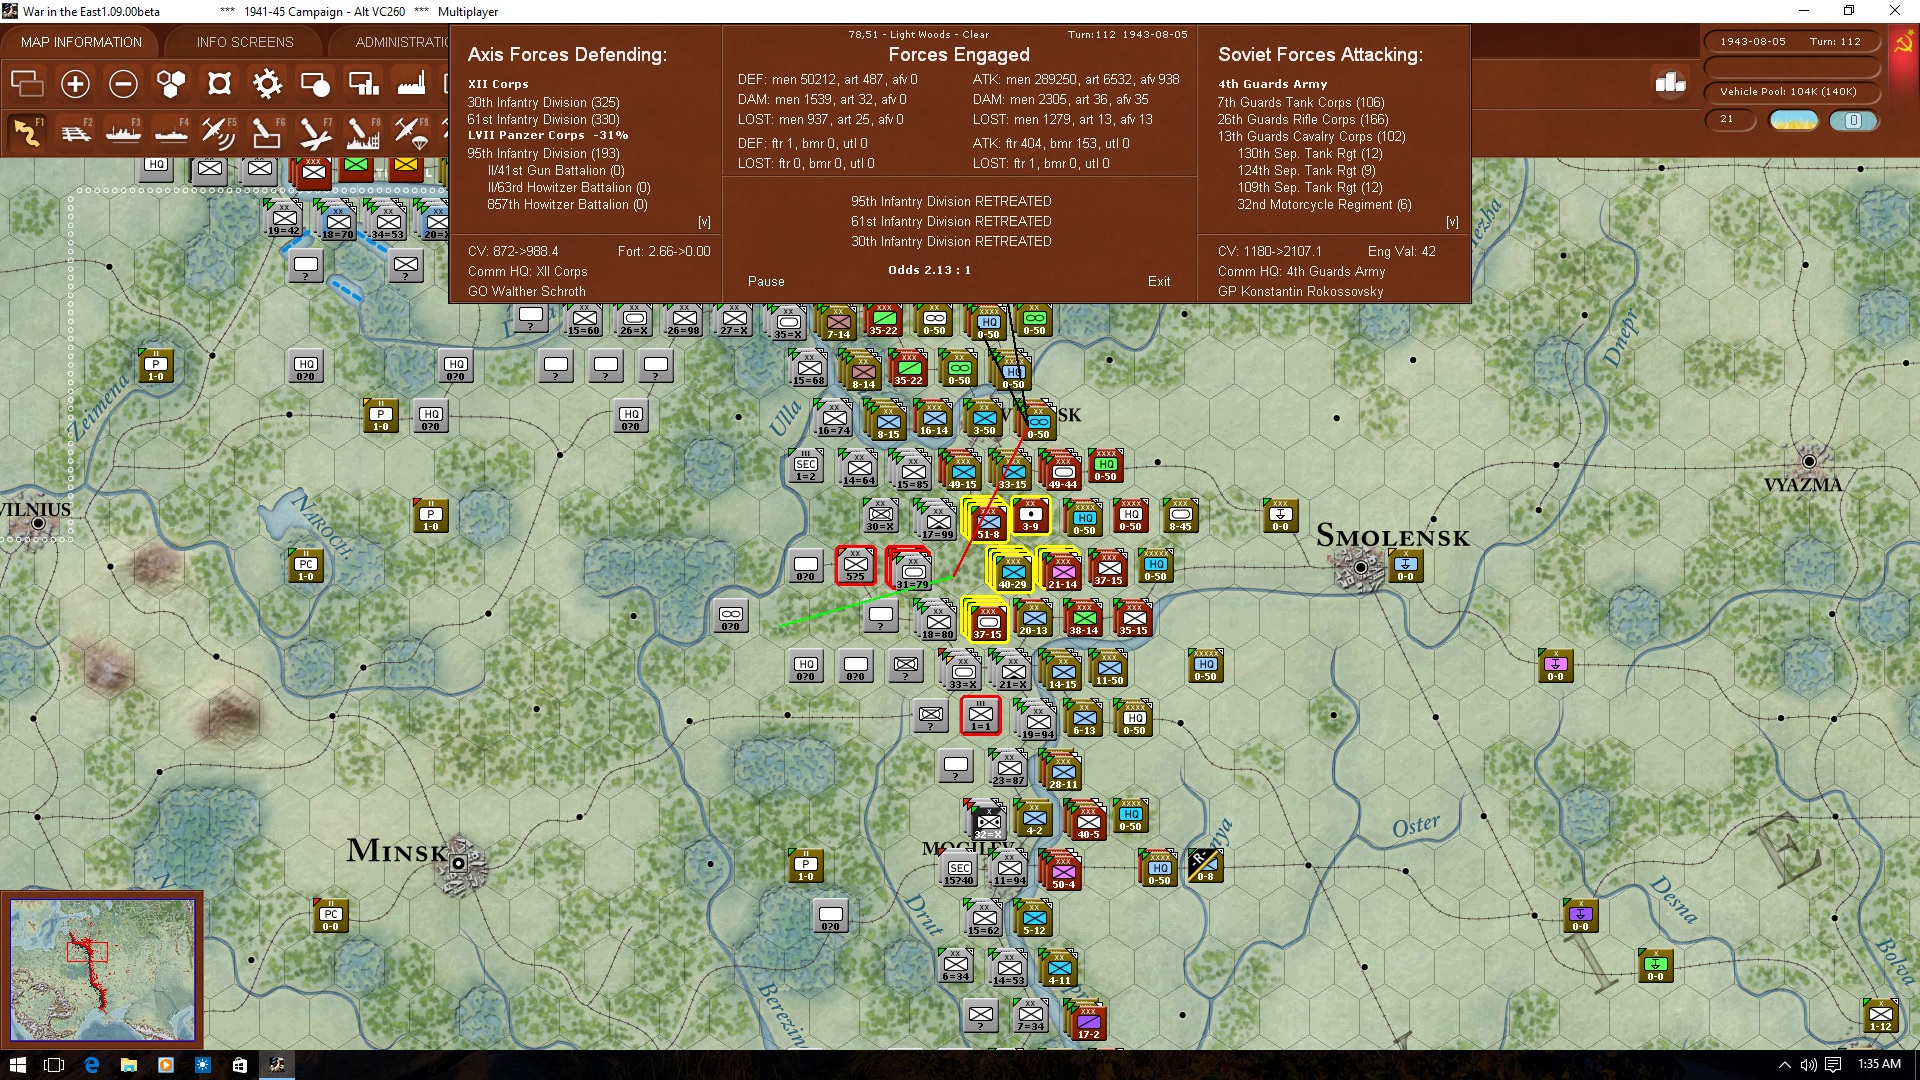This screenshot has height=1080, width=1920.
Task: Click the 13th Guards Cavalry Corps (102) entry
Action: (1311, 137)
